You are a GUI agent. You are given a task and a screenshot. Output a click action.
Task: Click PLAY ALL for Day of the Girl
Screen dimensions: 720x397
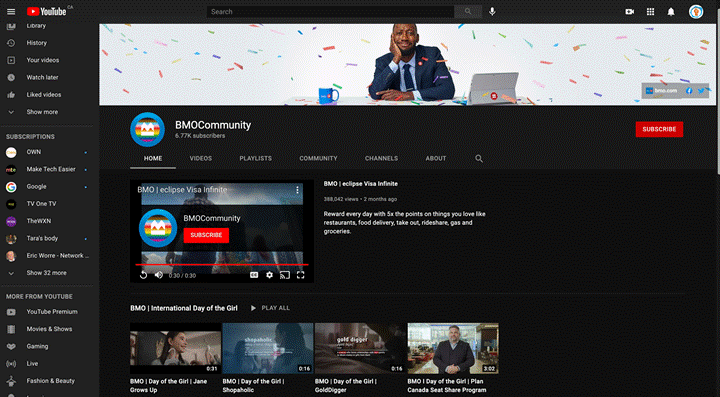click(270, 308)
